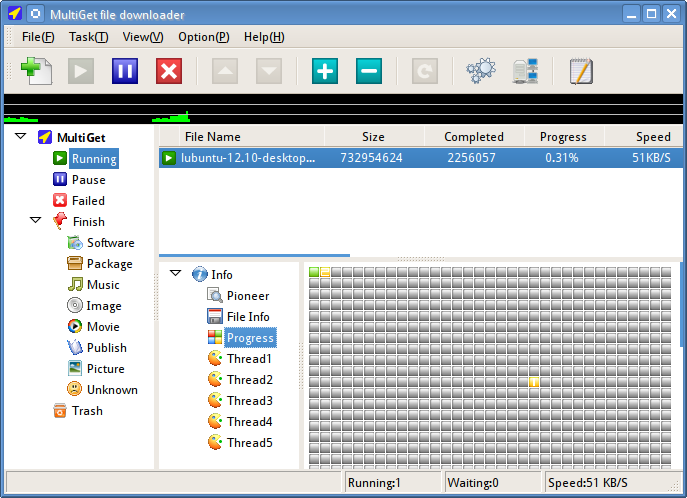This screenshot has height=498, width=687.
Task: Add a thread with the teal plus icon
Action: pos(325,71)
